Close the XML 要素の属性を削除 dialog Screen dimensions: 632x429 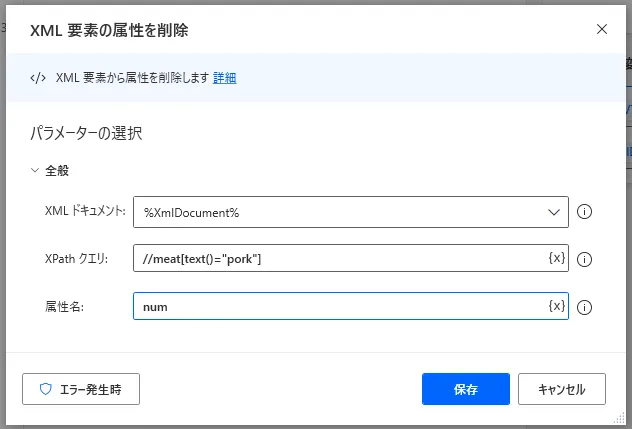(602, 29)
